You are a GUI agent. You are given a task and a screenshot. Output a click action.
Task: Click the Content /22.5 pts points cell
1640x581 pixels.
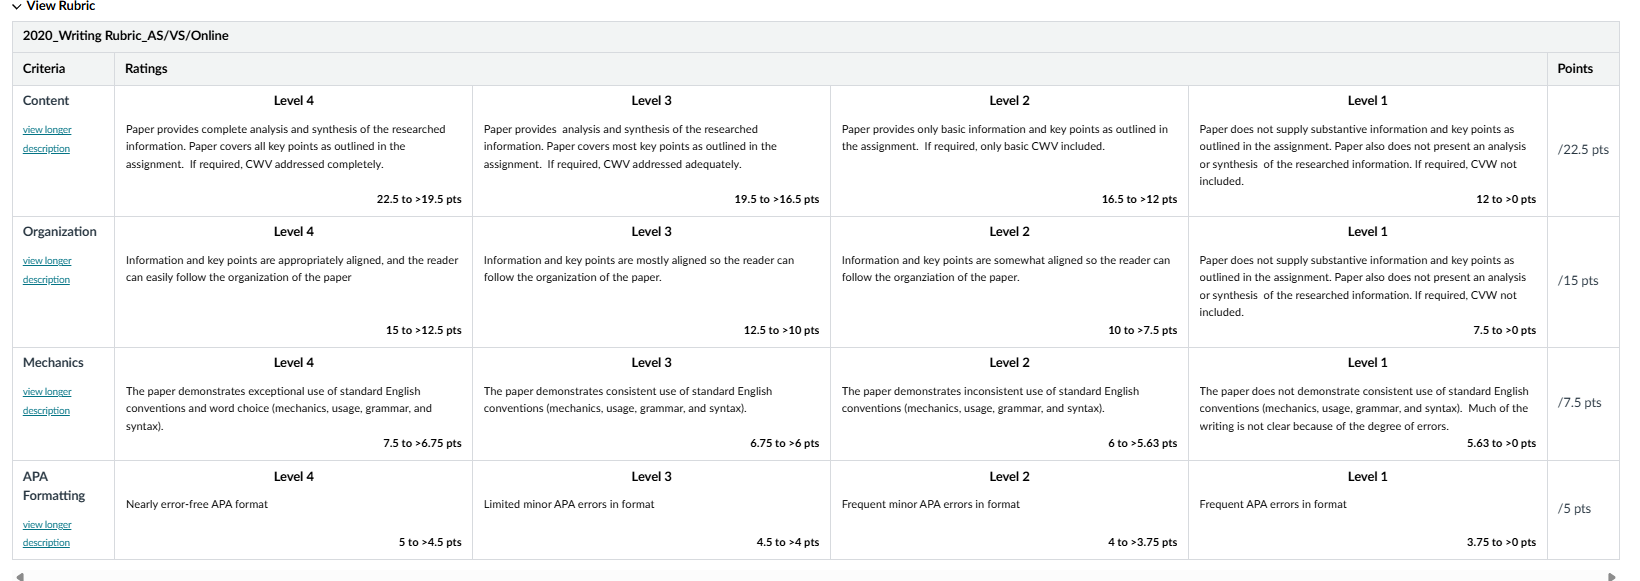1583,150
